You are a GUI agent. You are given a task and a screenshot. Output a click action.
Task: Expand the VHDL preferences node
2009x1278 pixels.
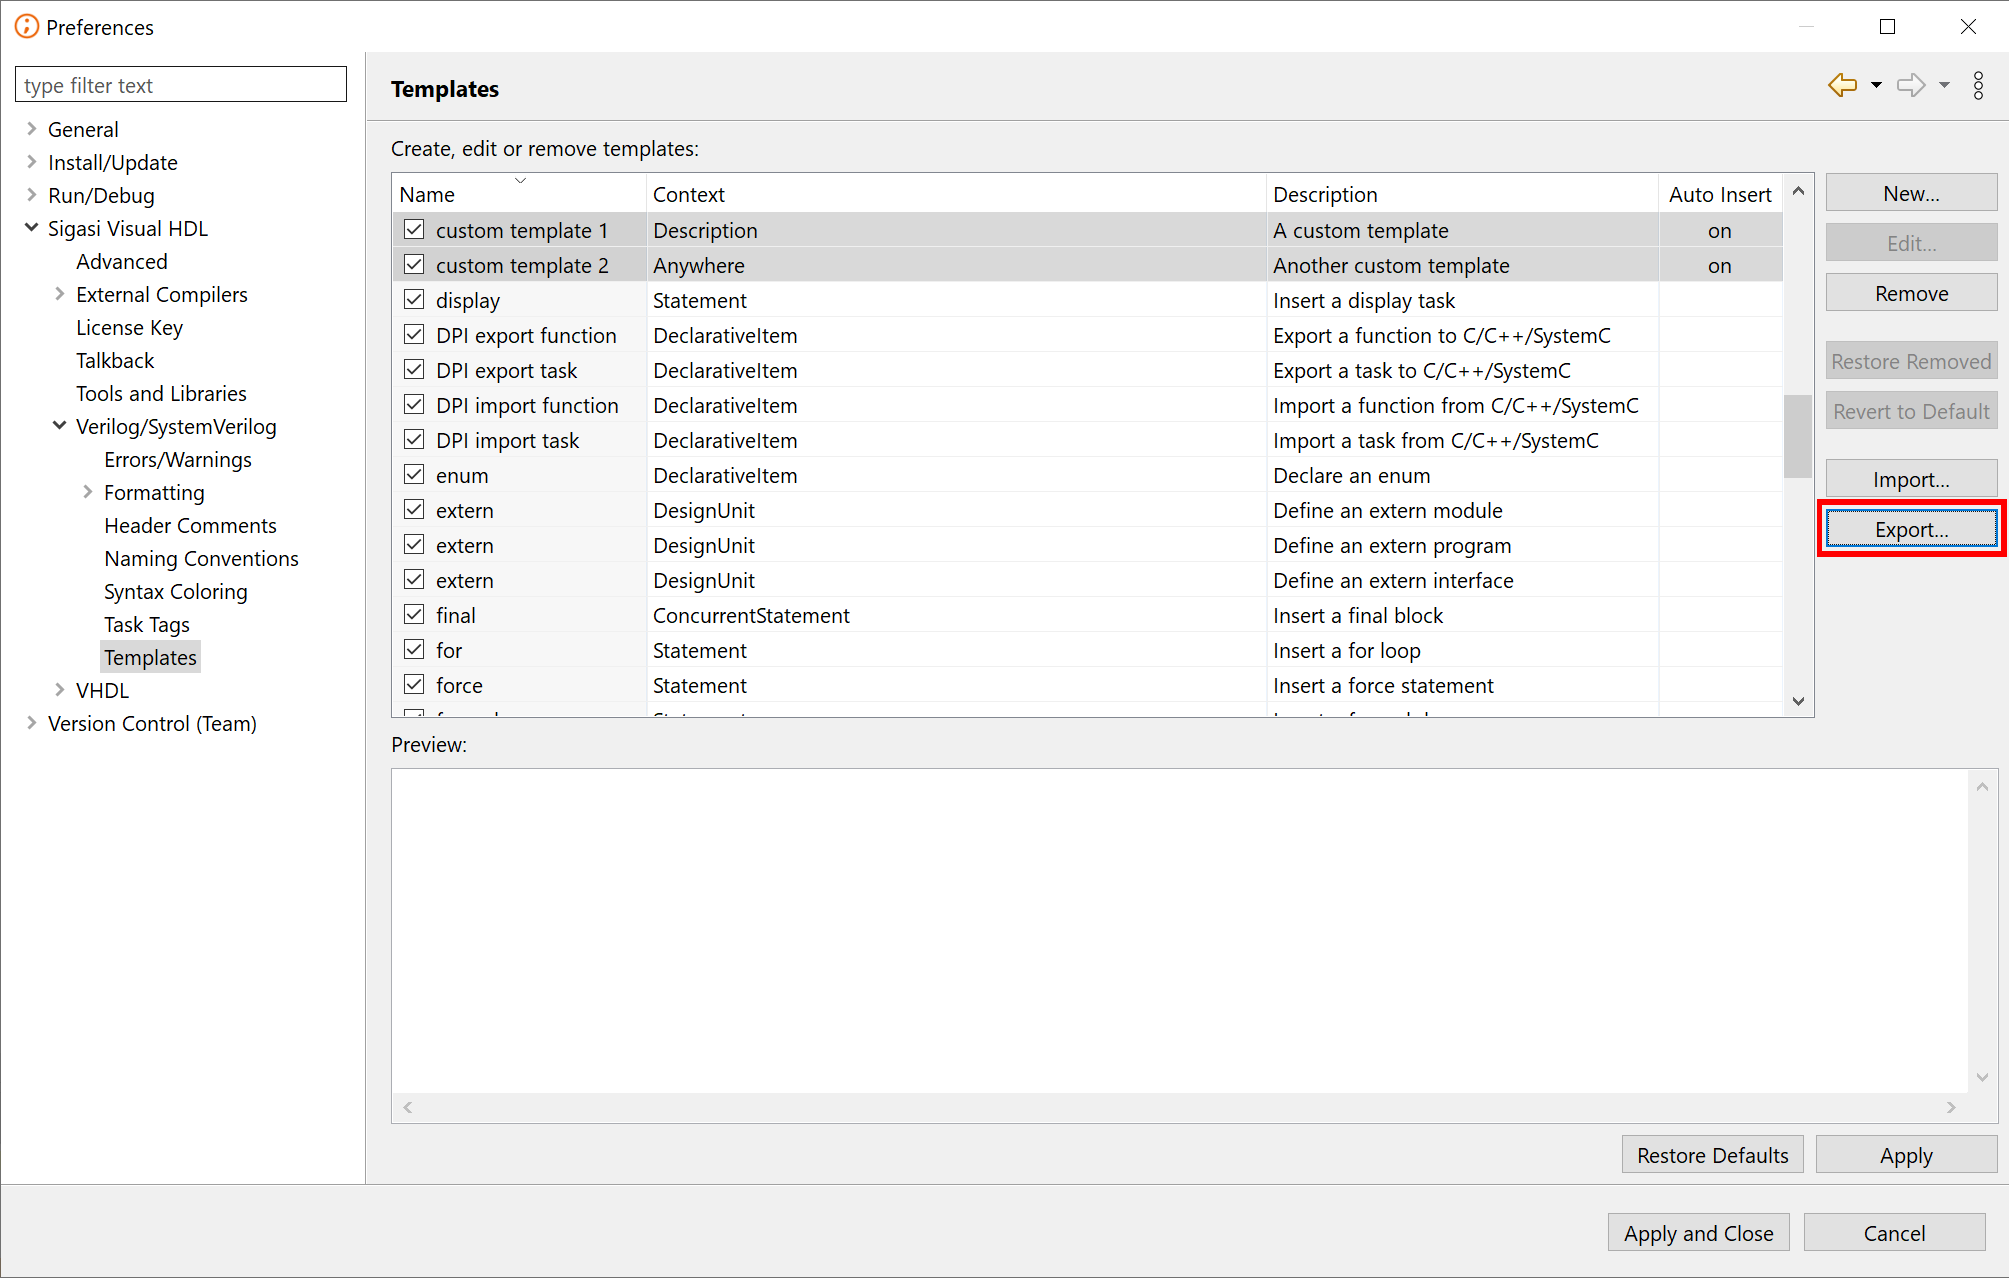pos(59,690)
